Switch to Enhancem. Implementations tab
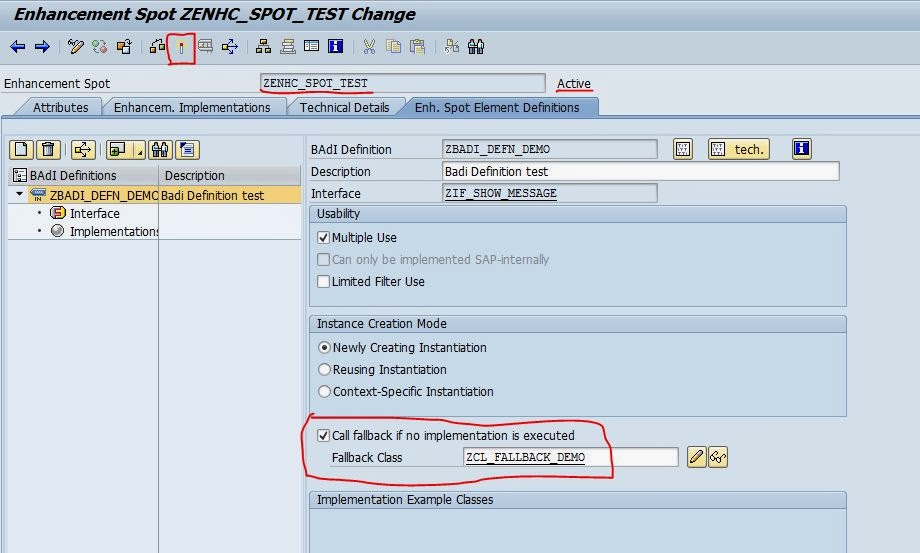The width and height of the screenshot is (920, 553). click(192, 107)
